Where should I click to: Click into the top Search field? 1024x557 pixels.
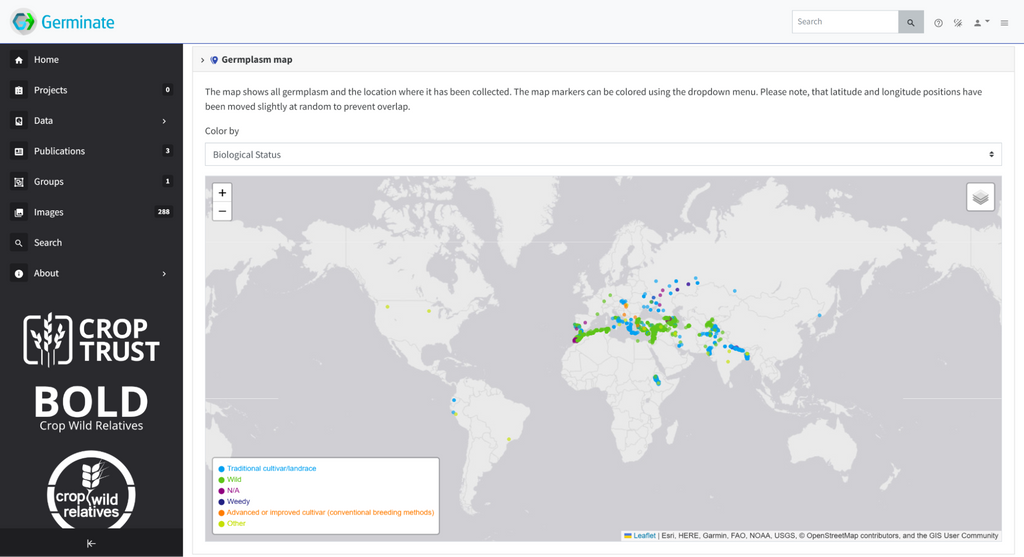845,22
